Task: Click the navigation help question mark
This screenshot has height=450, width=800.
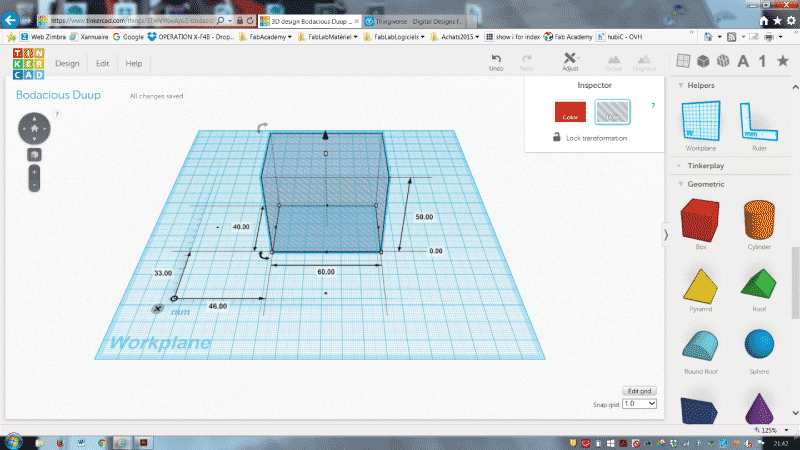Action: coord(57,114)
